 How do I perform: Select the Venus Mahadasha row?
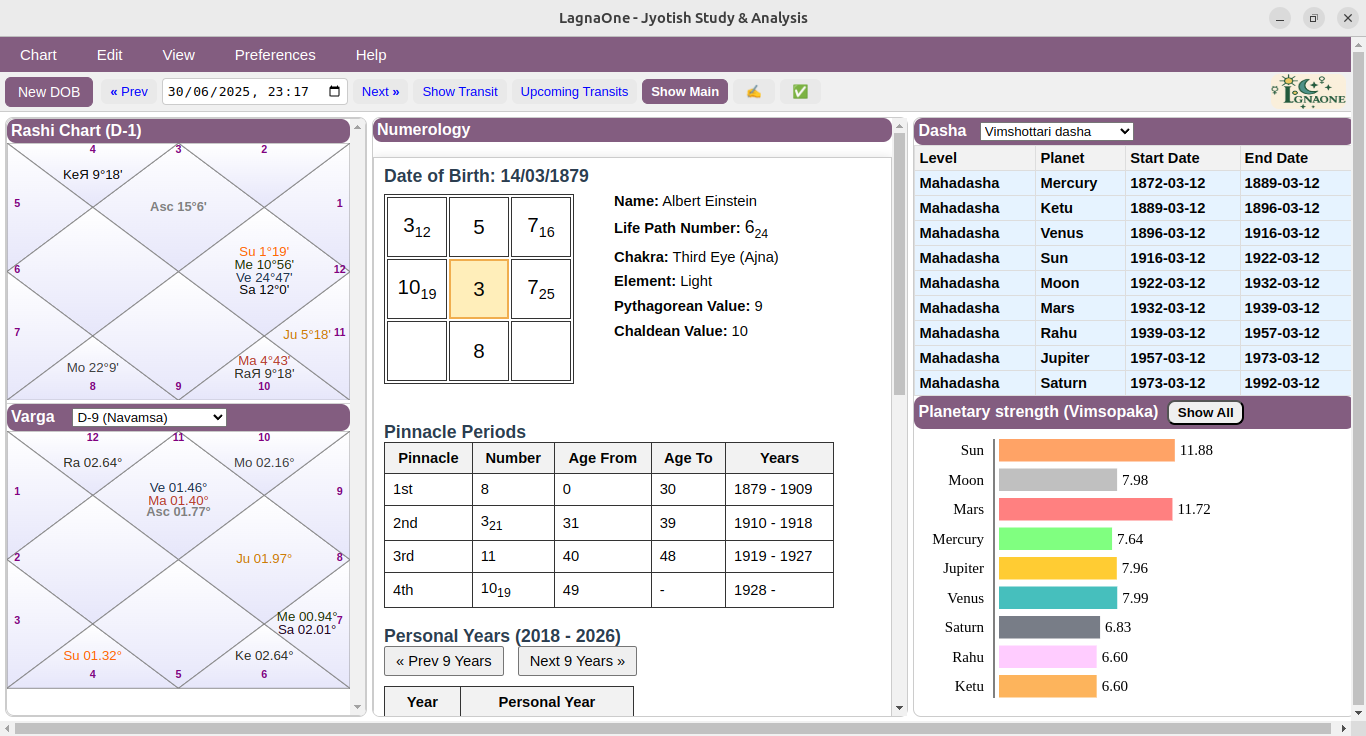(x=1133, y=233)
